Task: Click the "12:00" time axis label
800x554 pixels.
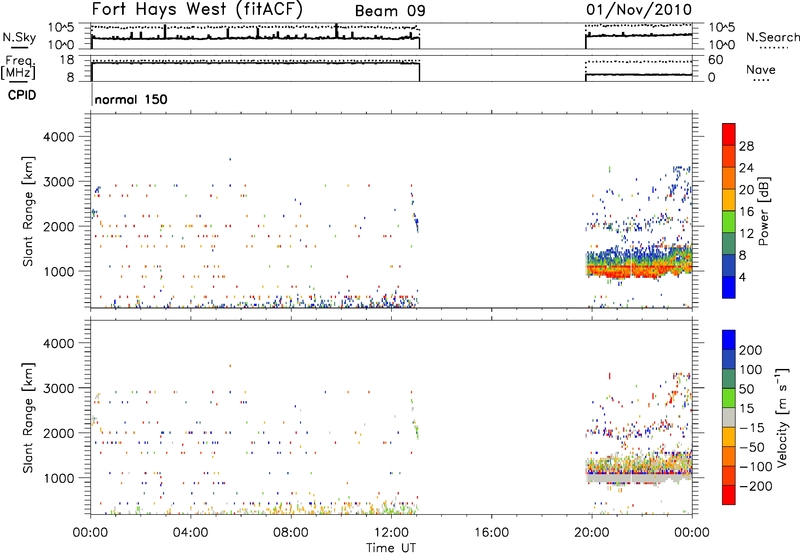Action: click(x=391, y=533)
